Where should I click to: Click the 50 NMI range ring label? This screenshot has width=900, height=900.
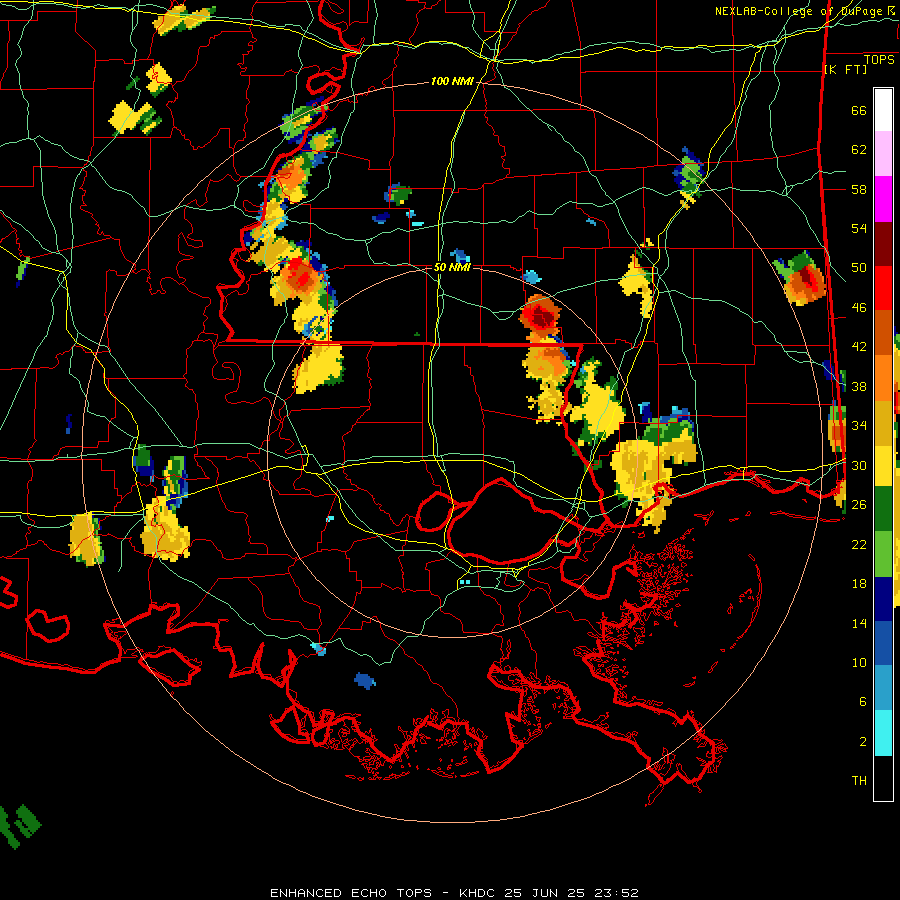(452, 267)
